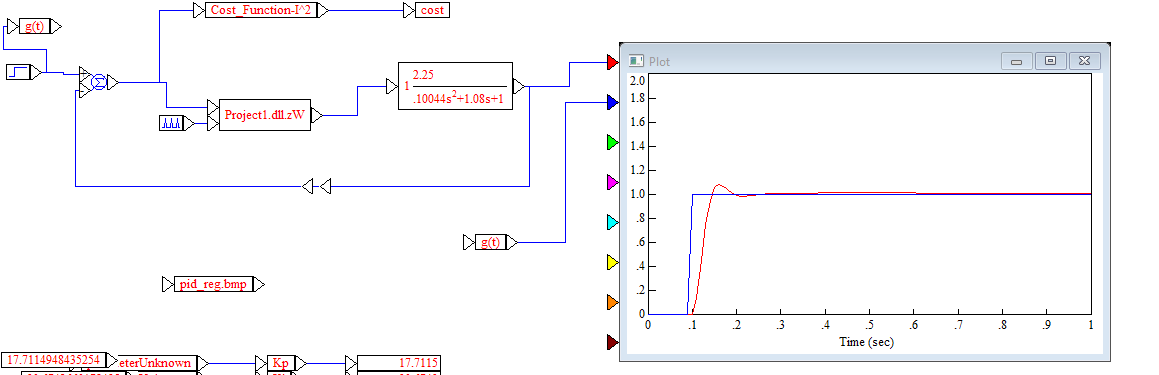
Task: Click the yellow plot input connector
Action: coord(612,262)
